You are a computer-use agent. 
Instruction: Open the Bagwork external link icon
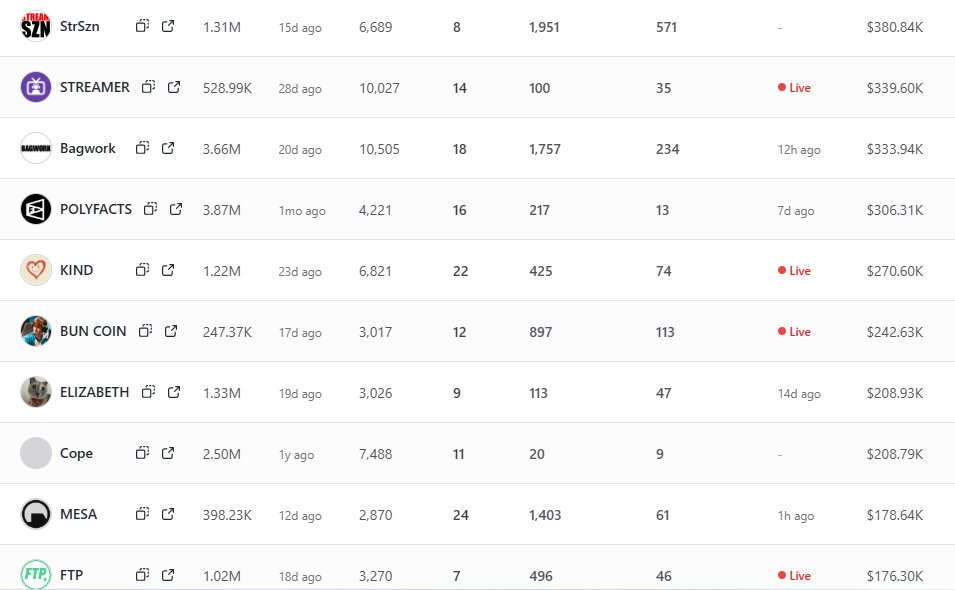[168, 148]
